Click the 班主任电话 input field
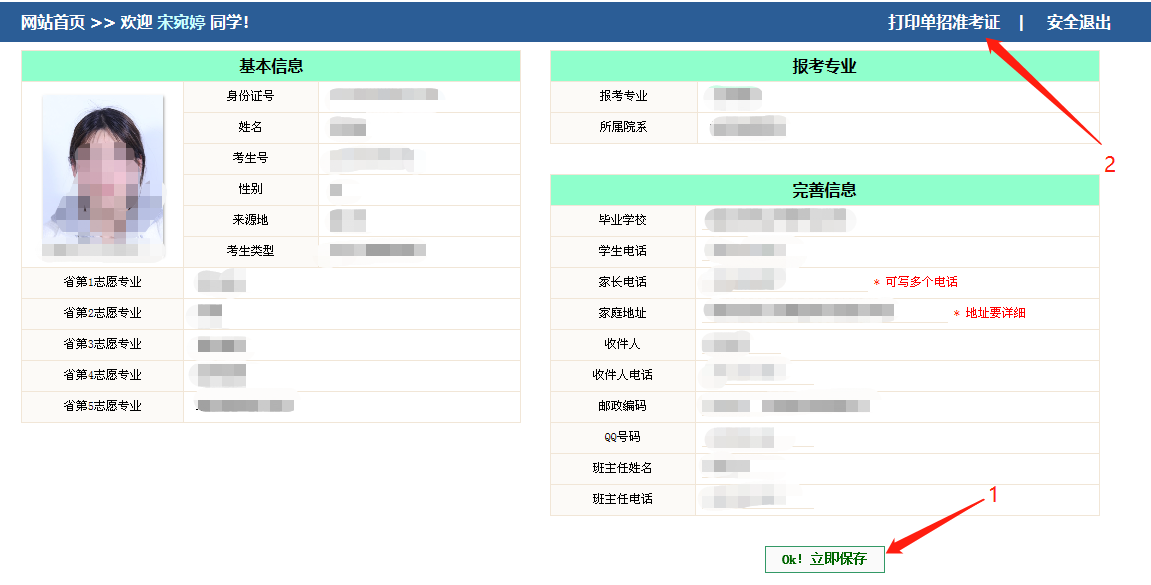1151x585 pixels. point(760,499)
